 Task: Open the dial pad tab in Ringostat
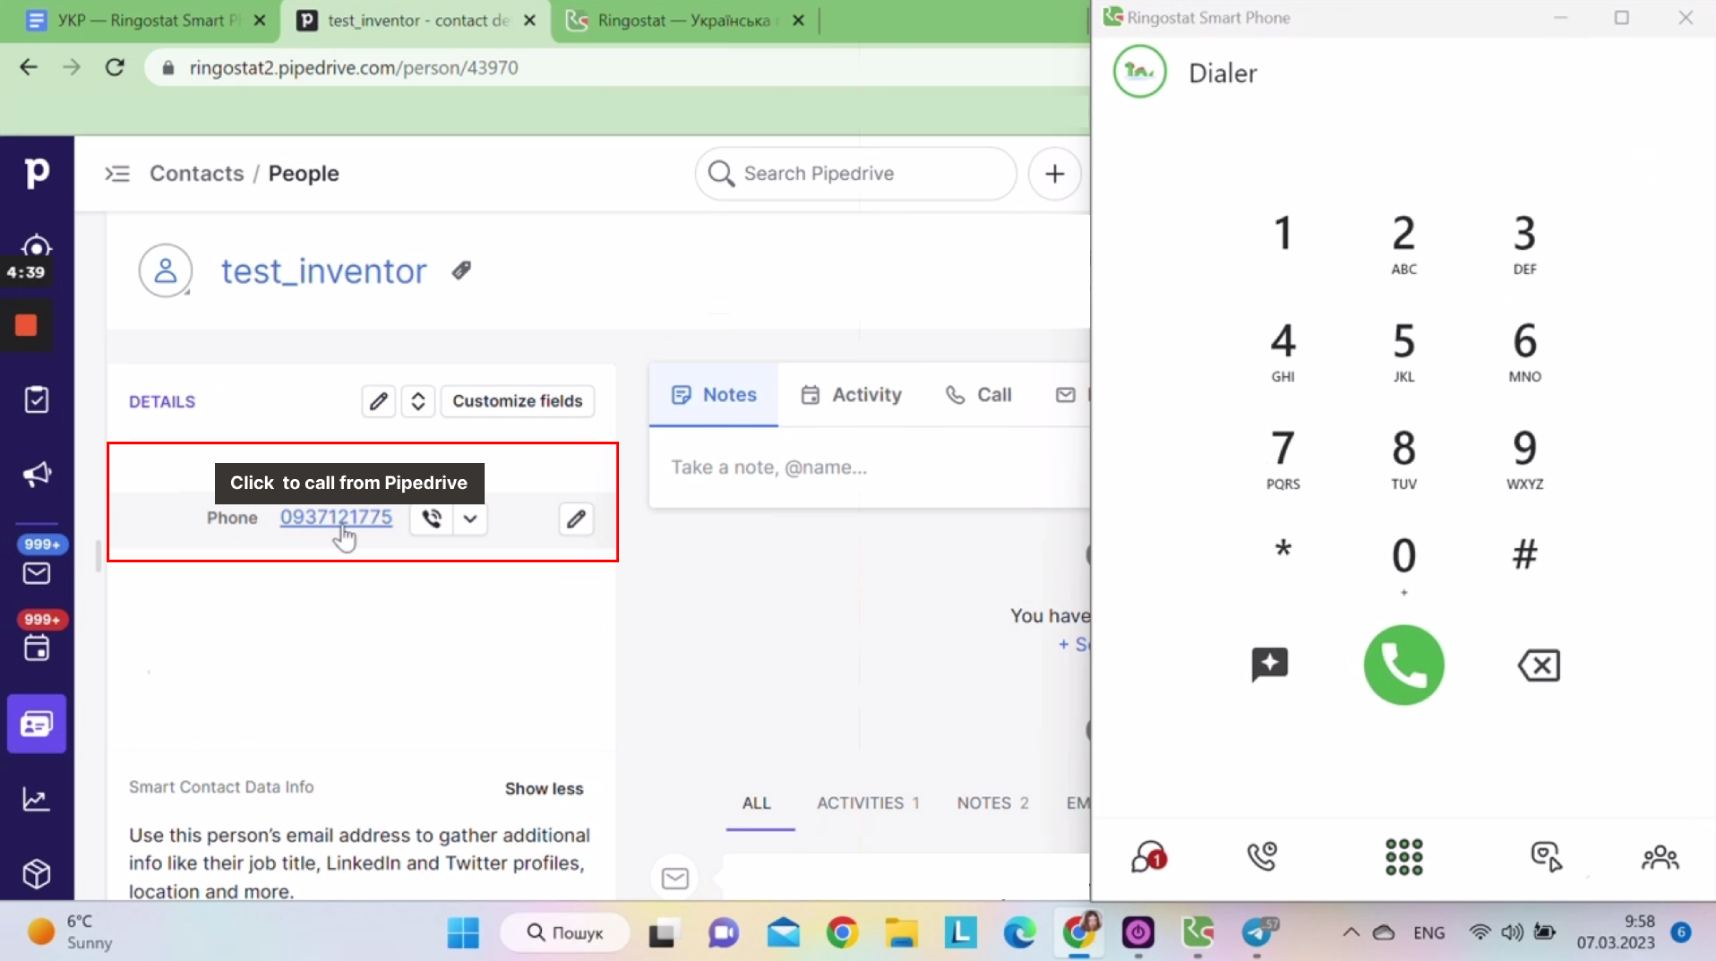1404,857
